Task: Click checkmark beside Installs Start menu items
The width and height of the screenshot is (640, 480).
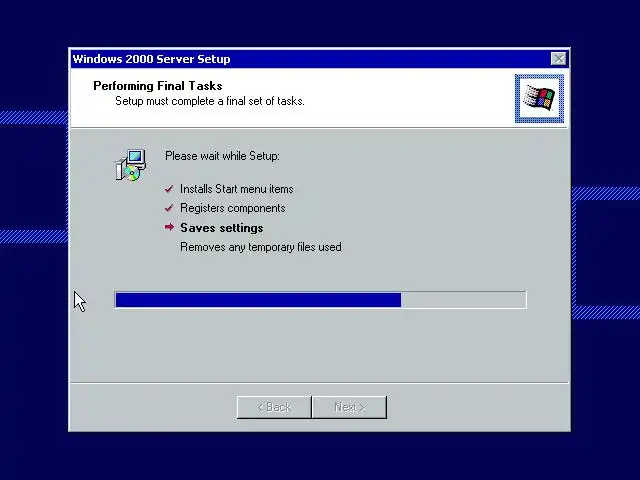Action: click(x=169, y=189)
